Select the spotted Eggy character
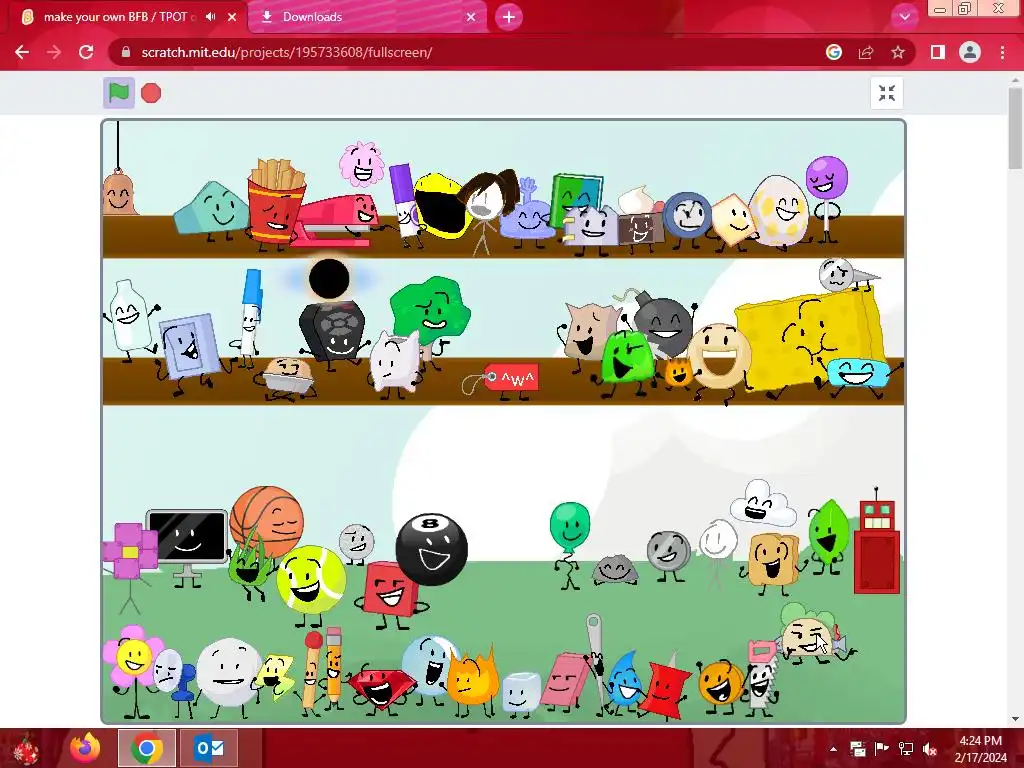Image resolution: width=1024 pixels, height=768 pixels. tap(778, 210)
